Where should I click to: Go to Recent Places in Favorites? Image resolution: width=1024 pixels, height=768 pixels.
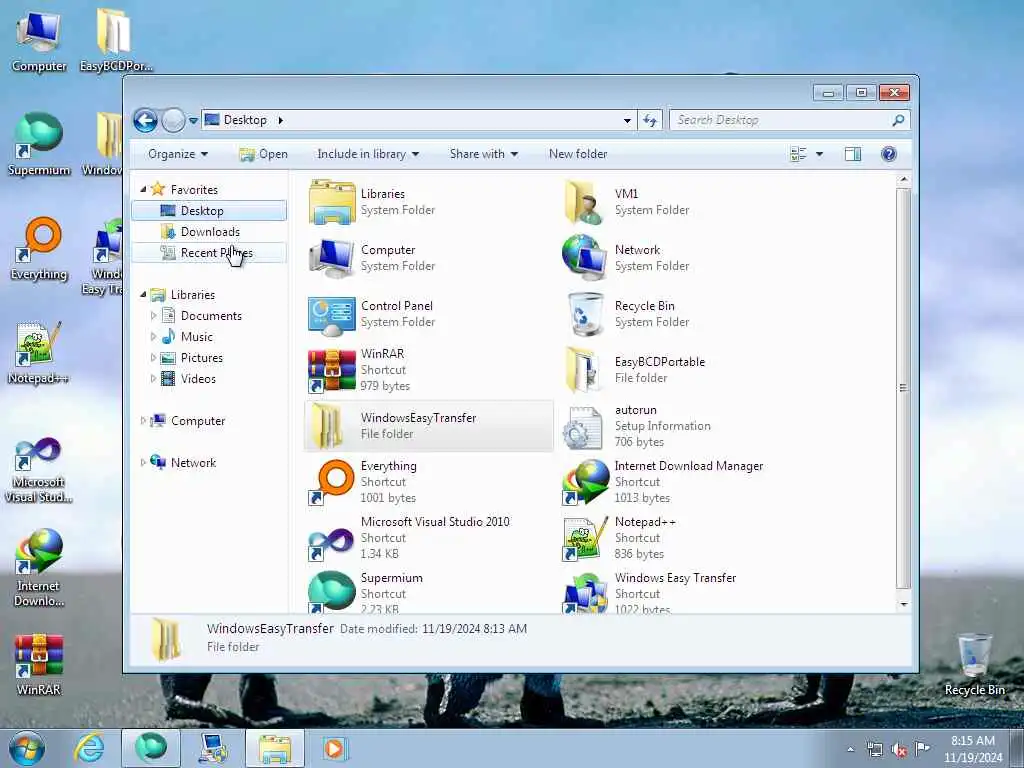(x=209, y=253)
